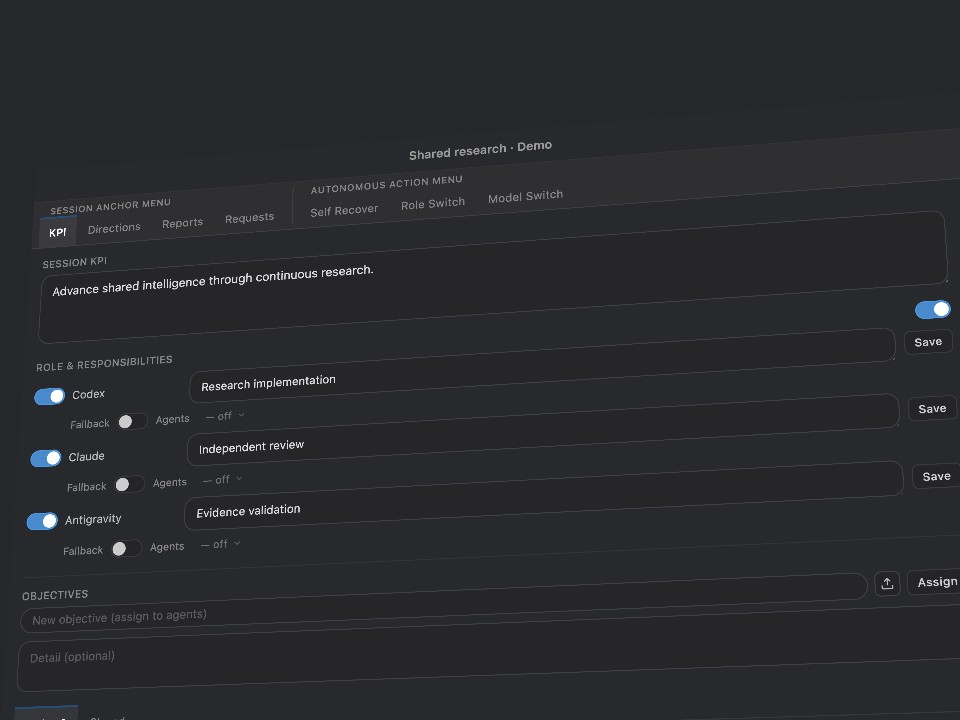960x720 pixels.
Task: Click the "ROLE & RESPONSIBILITIES" heading
Action: click(x=104, y=363)
